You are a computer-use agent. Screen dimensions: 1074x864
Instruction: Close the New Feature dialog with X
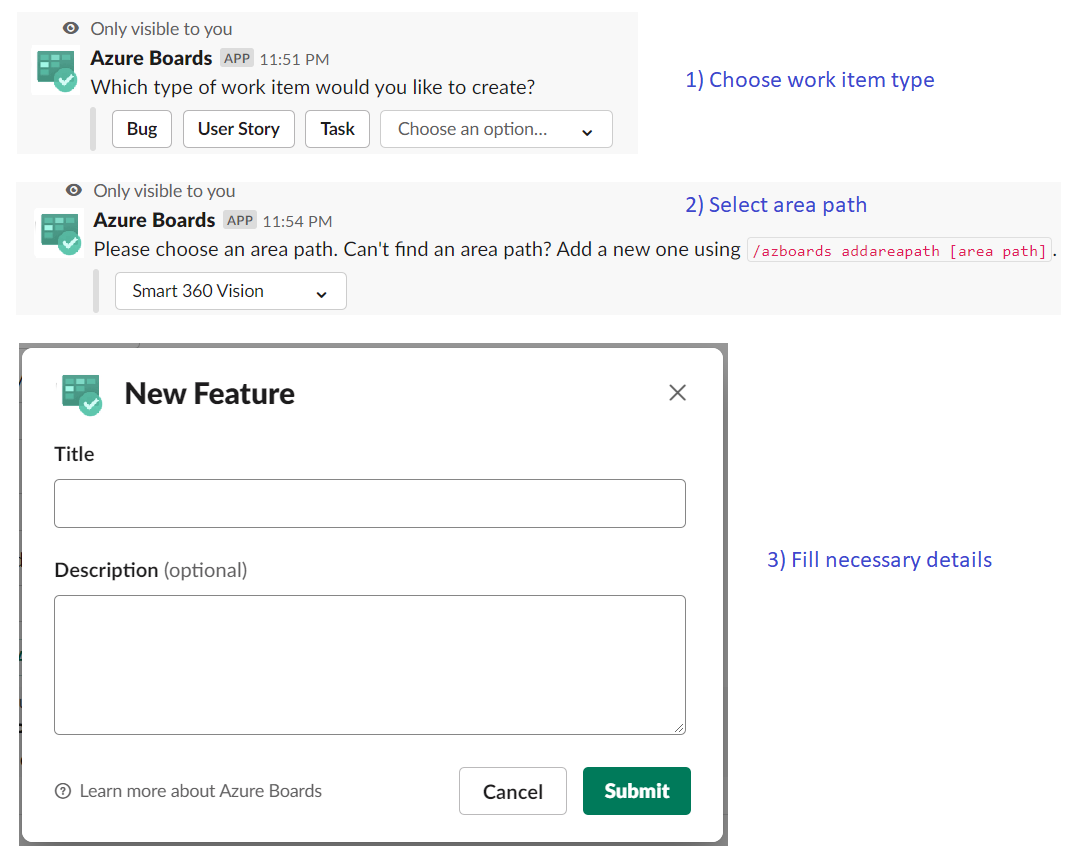677,393
